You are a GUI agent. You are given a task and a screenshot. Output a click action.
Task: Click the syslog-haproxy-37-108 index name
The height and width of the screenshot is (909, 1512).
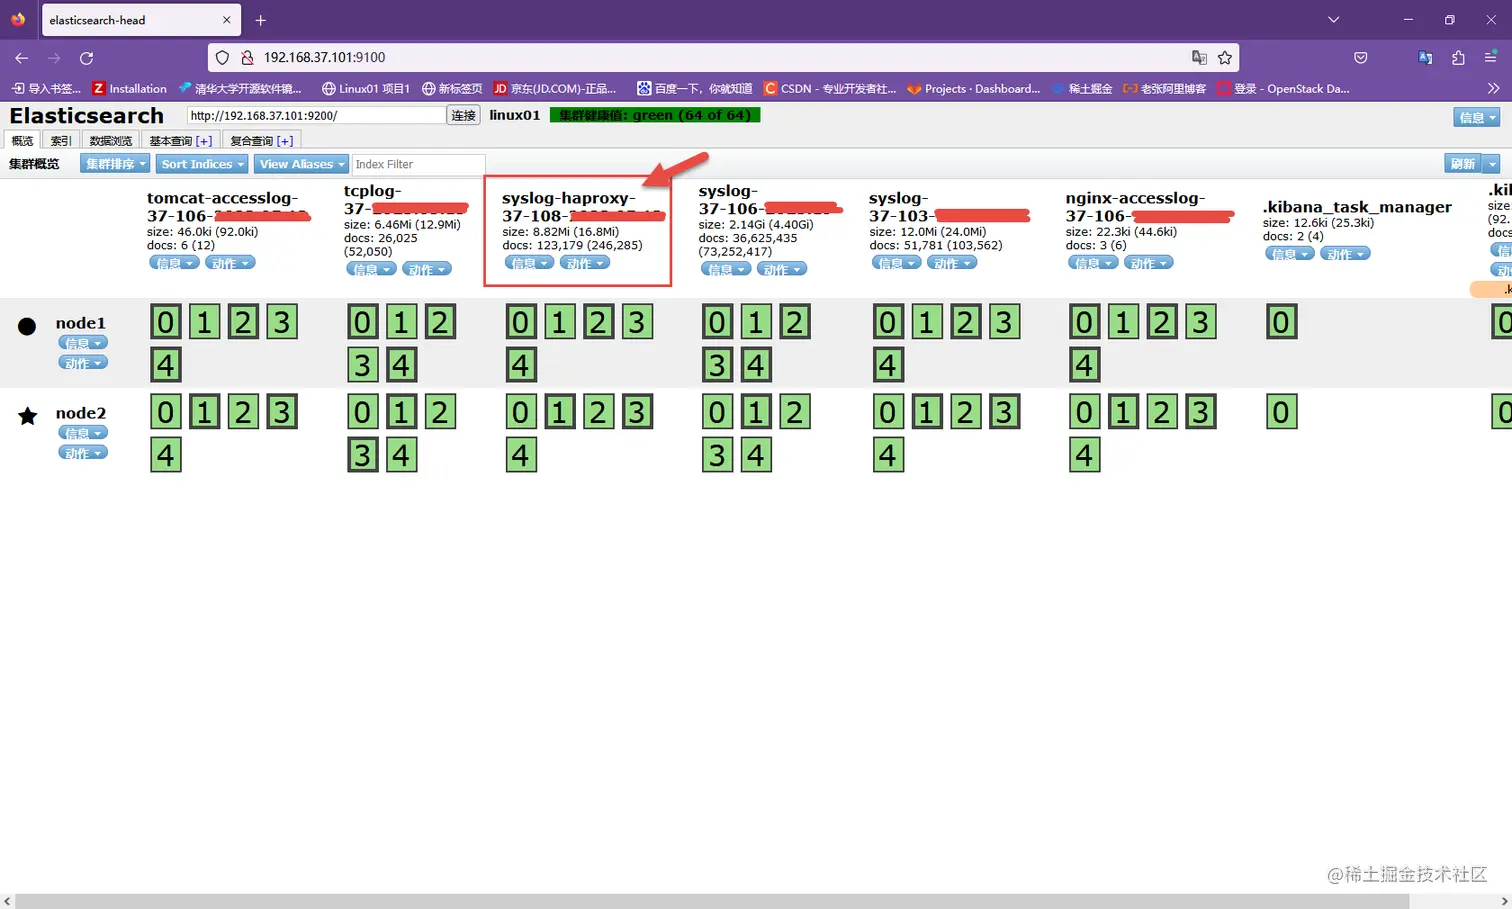tap(582, 207)
